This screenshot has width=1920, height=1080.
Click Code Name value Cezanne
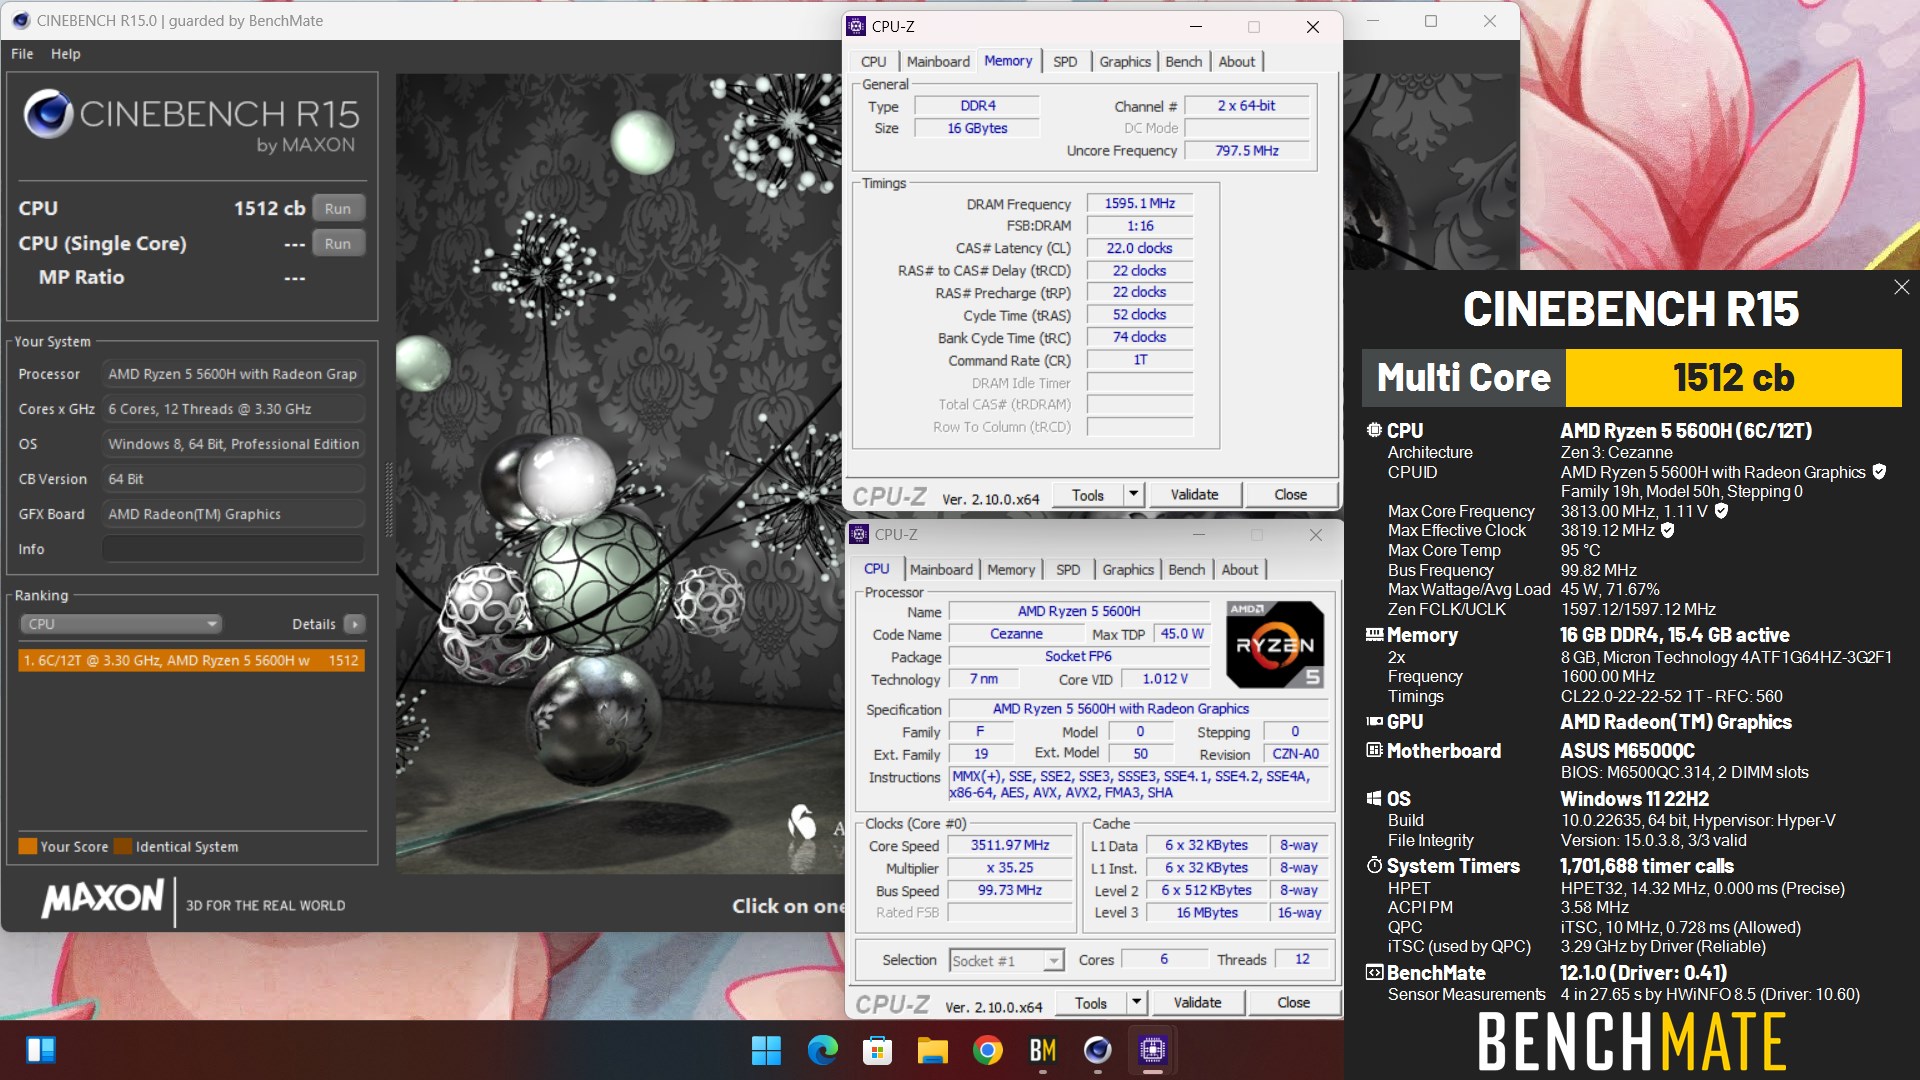[1016, 634]
